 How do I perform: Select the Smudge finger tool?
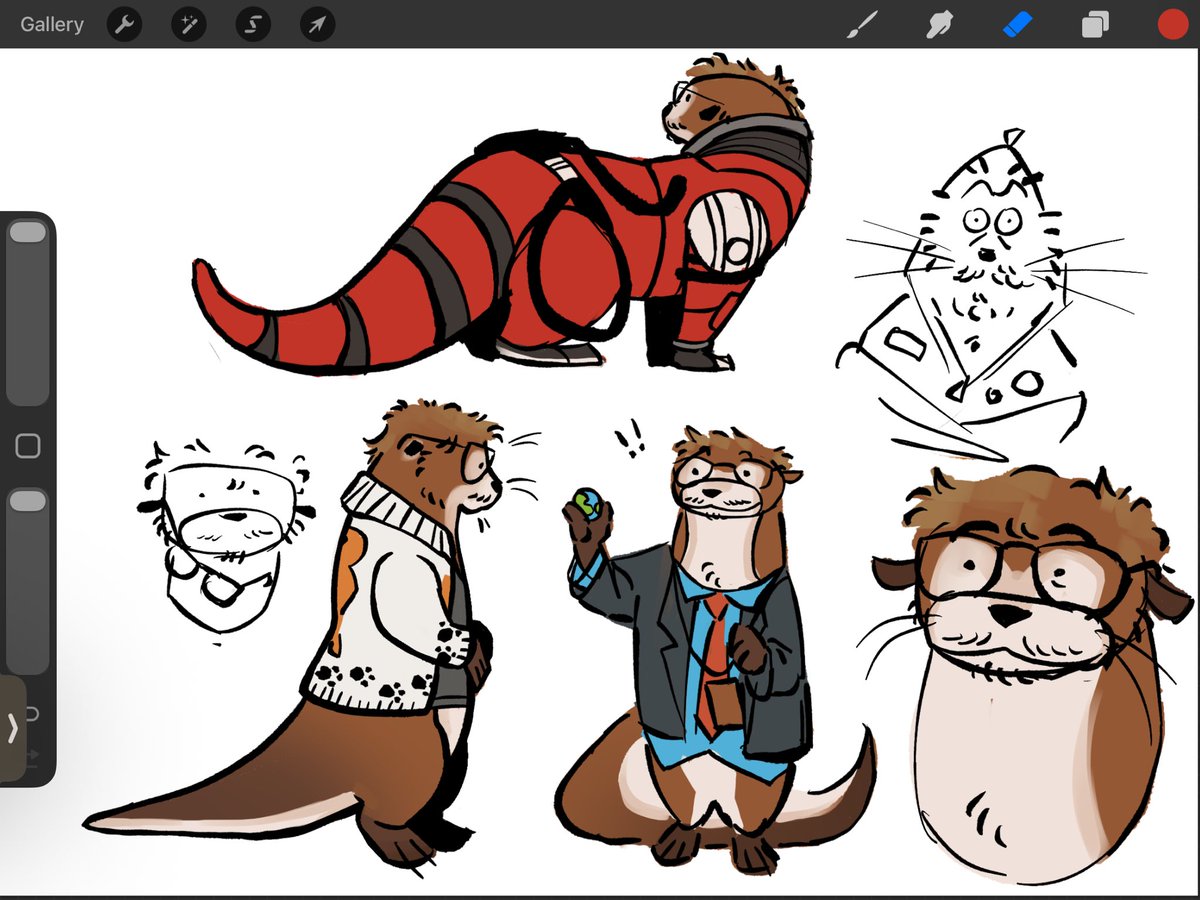click(x=939, y=24)
